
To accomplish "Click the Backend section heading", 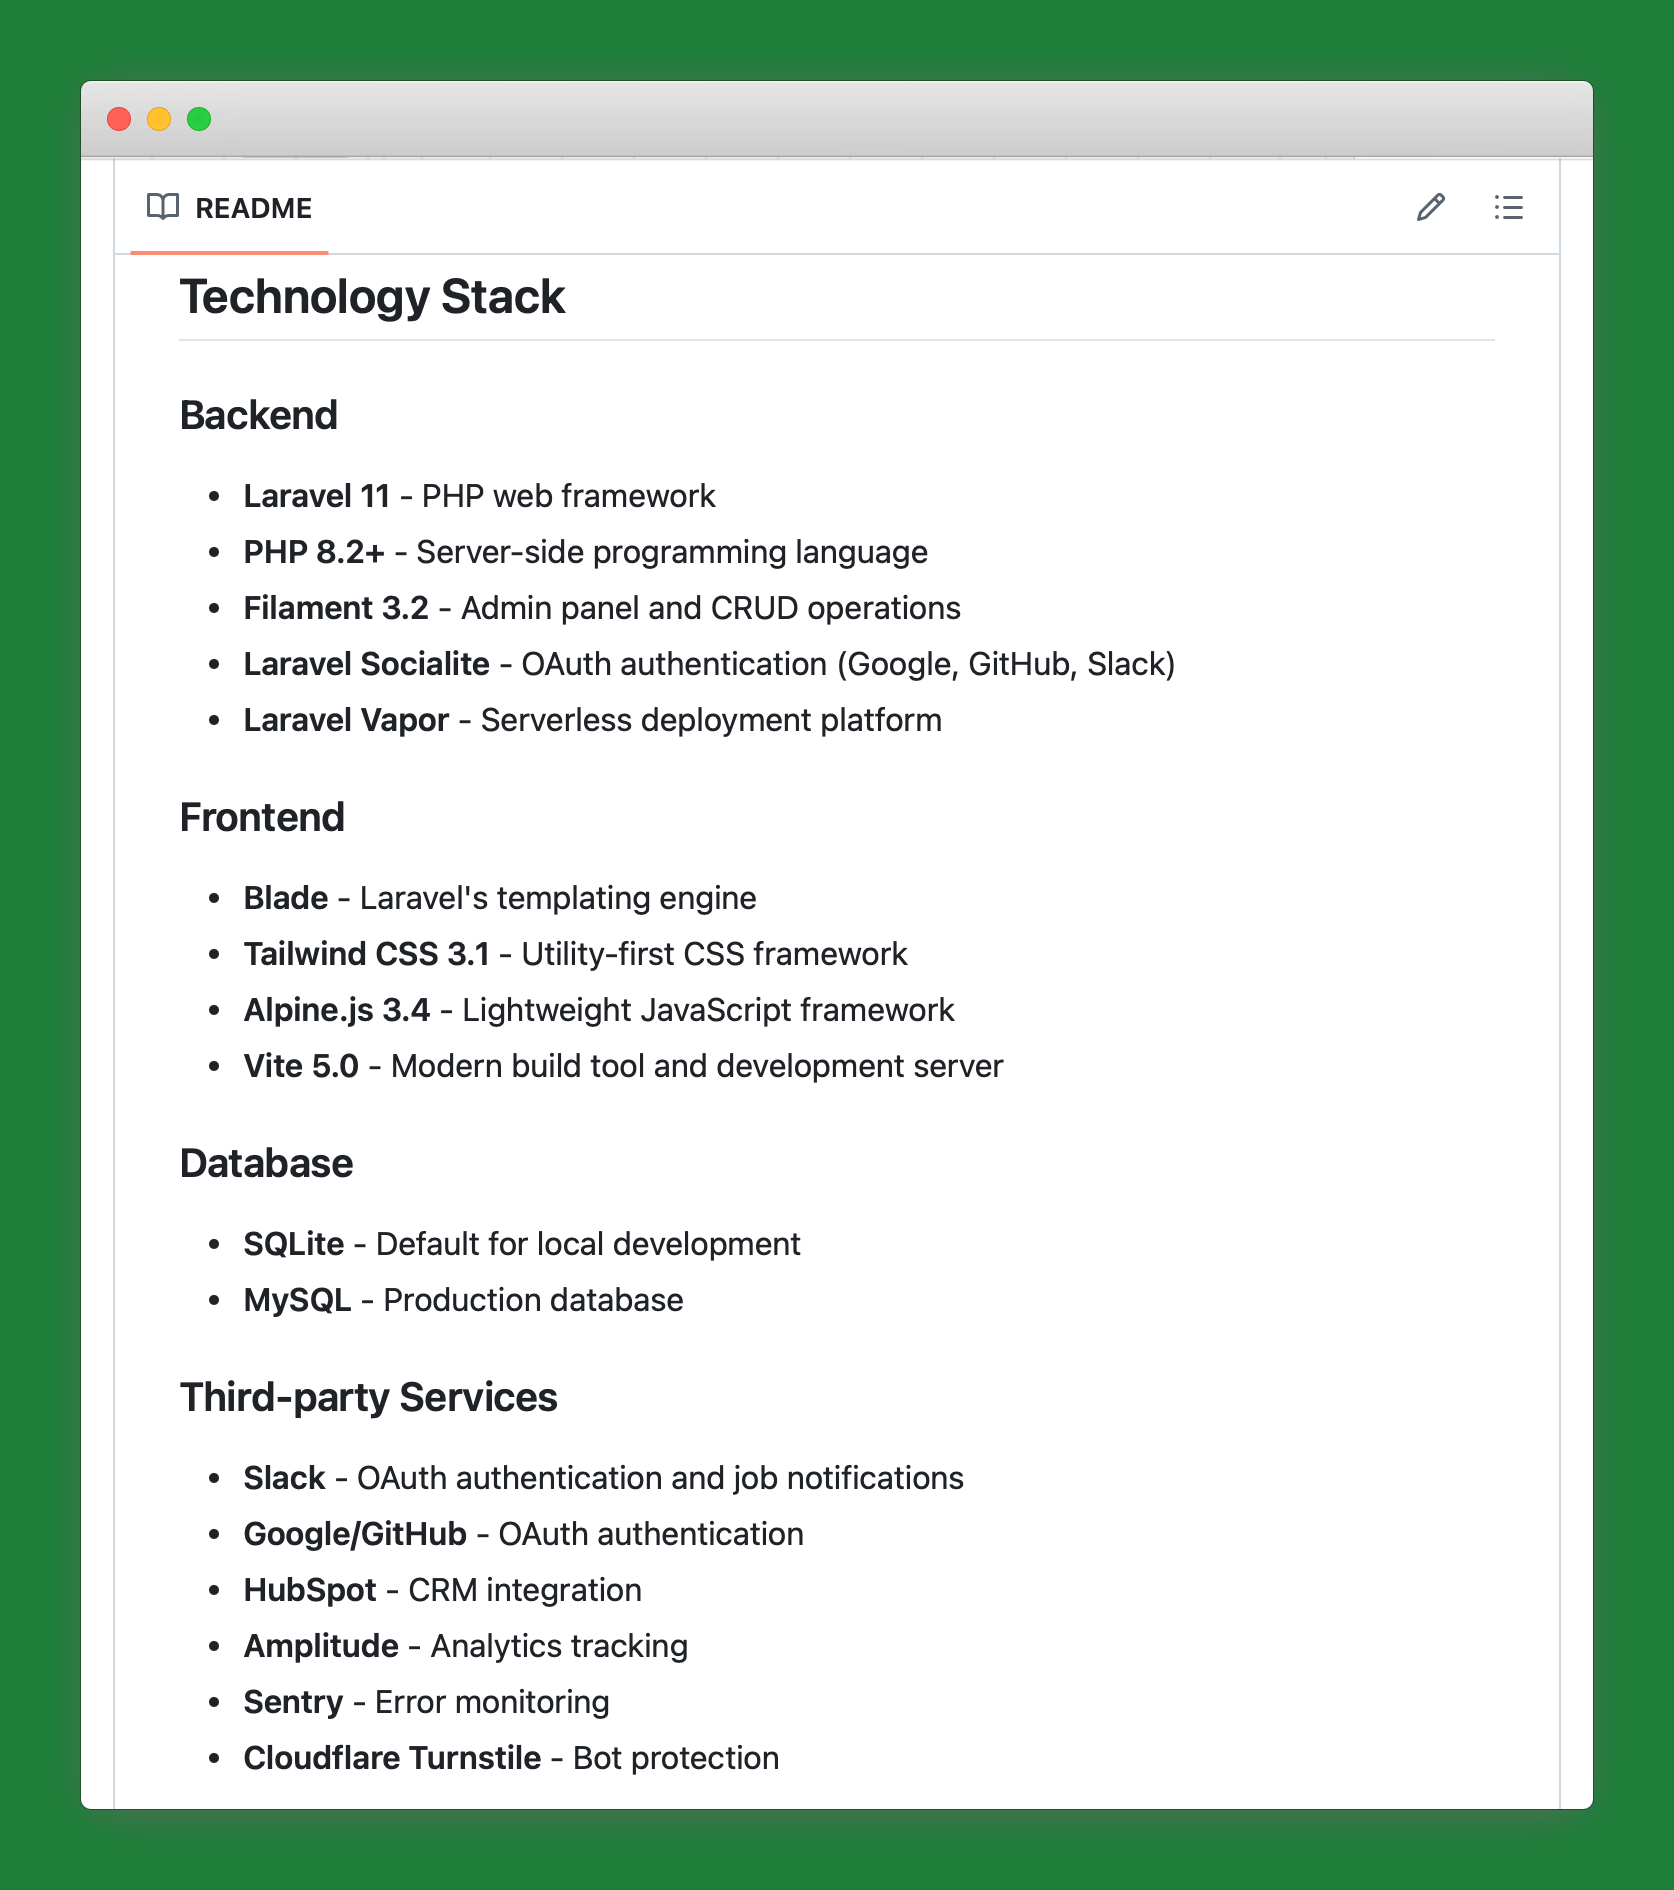I will click(x=258, y=415).
